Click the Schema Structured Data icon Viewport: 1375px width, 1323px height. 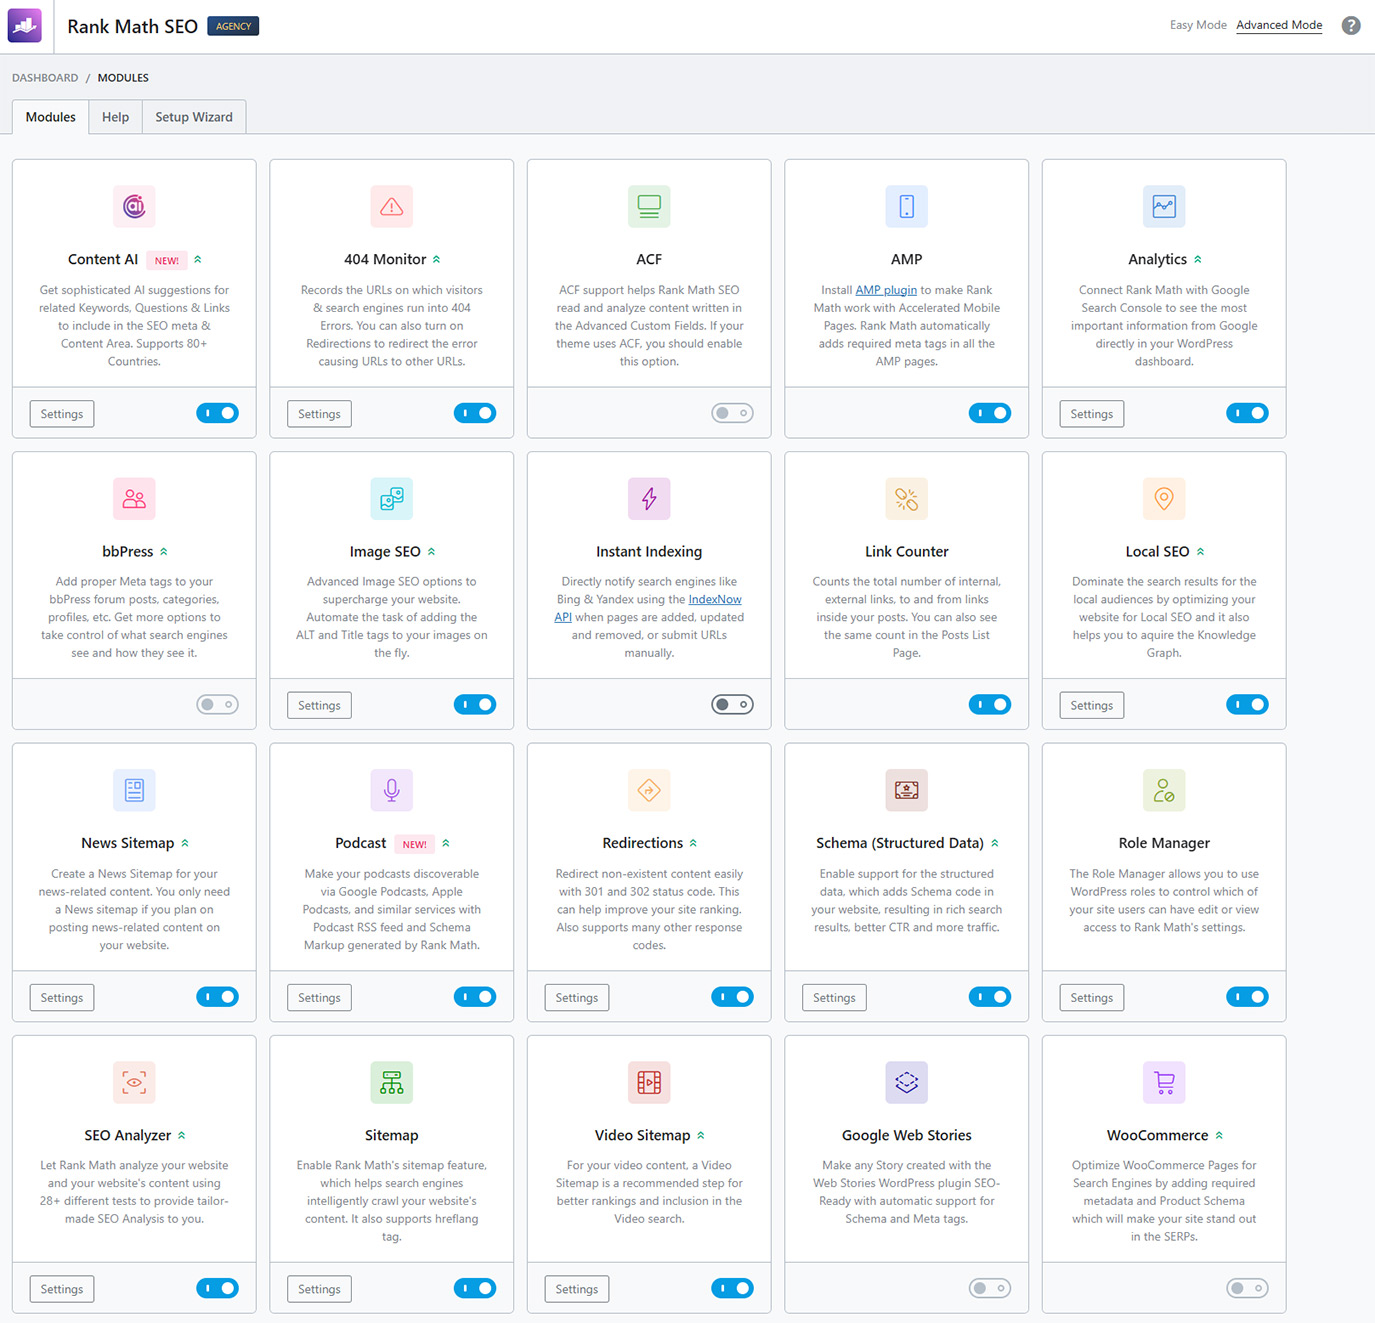pos(907,790)
